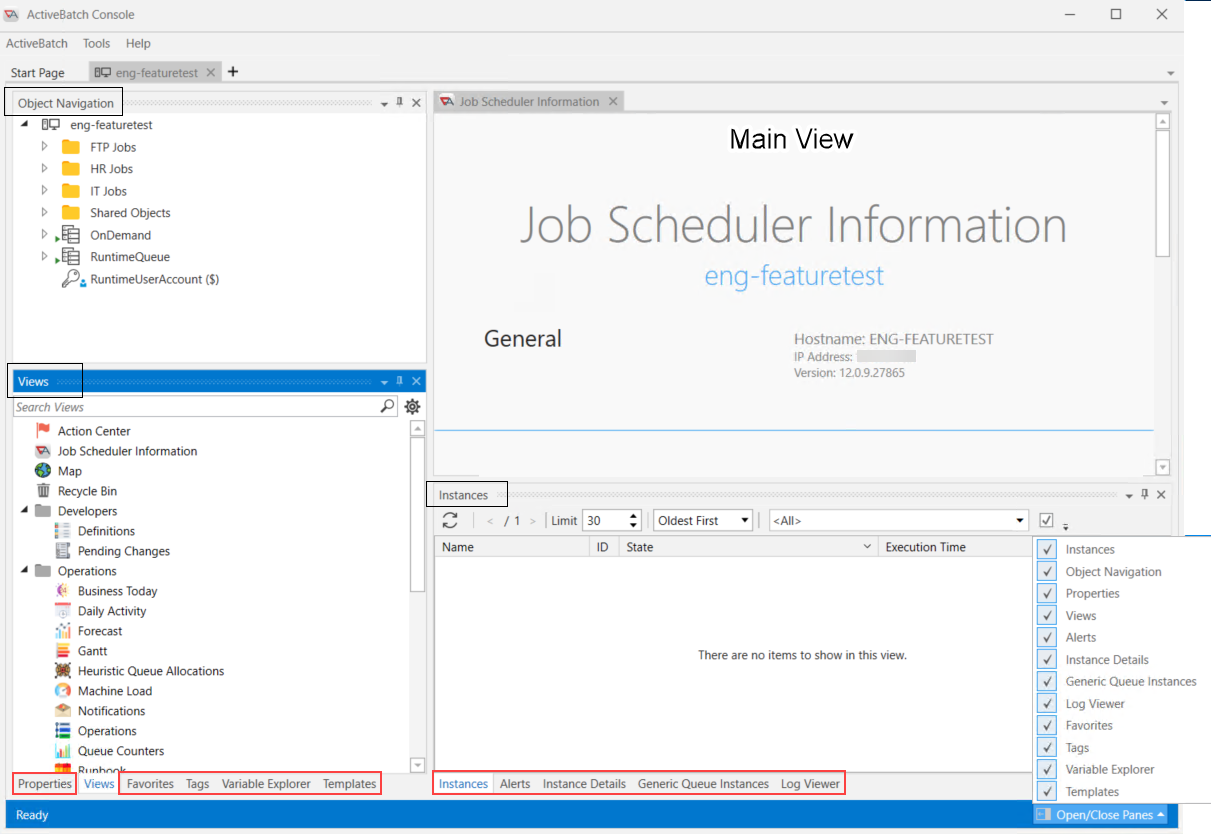Switch to the Start Page tab
The width and height of the screenshot is (1212, 834).
pyautogui.click(x=38, y=73)
